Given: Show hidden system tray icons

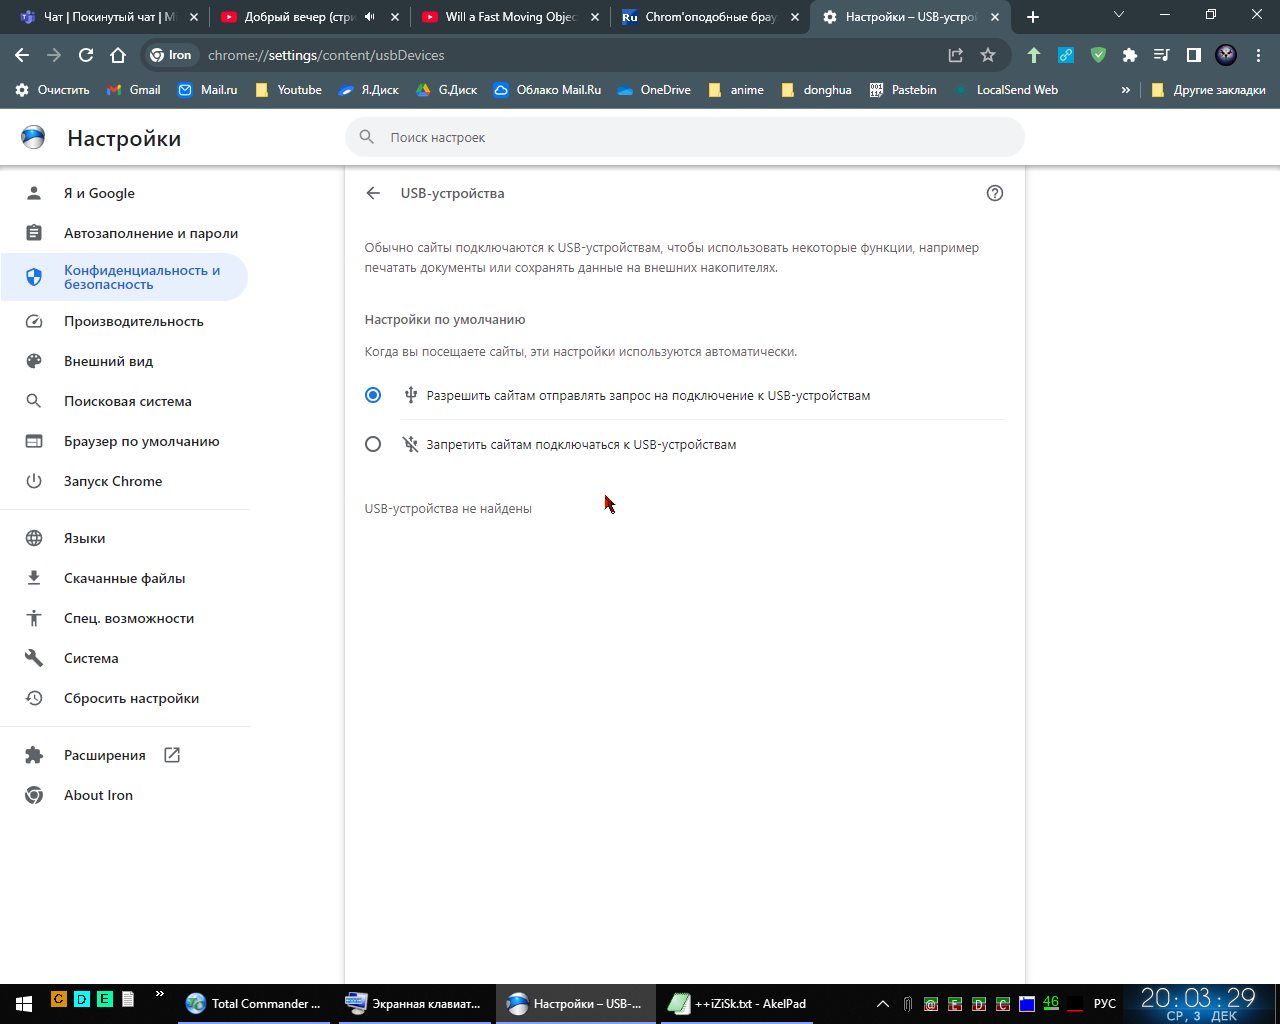Looking at the screenshot, I should 882,1003.
